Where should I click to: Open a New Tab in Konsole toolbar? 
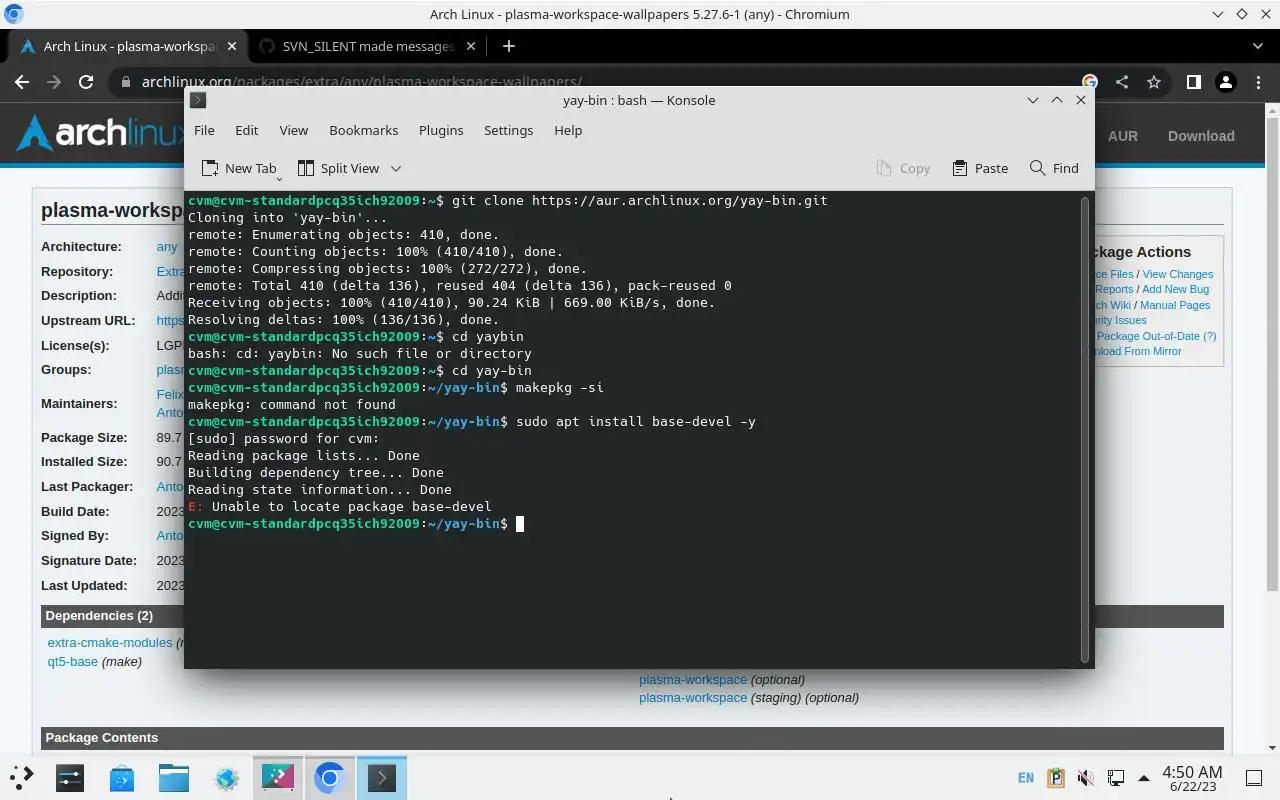[238, 168]
